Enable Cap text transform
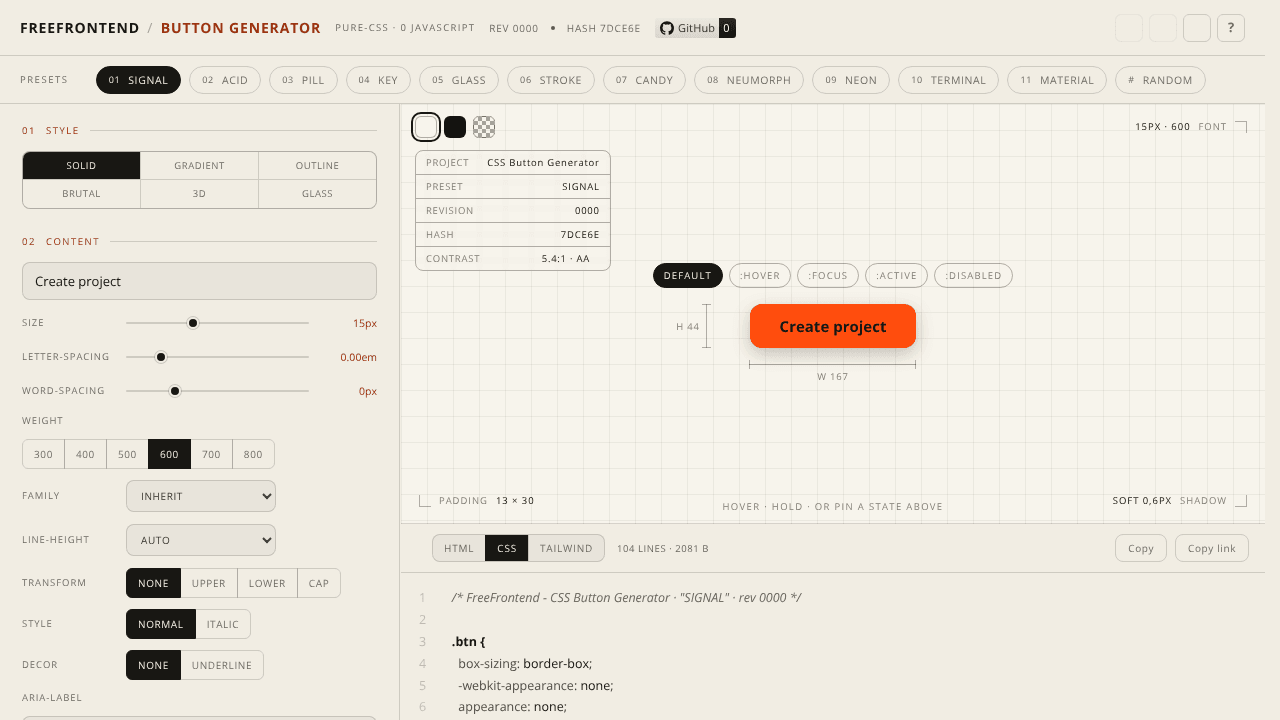Image resolution: width=1280 pixels, height=720 pixels. click(319, 583)
